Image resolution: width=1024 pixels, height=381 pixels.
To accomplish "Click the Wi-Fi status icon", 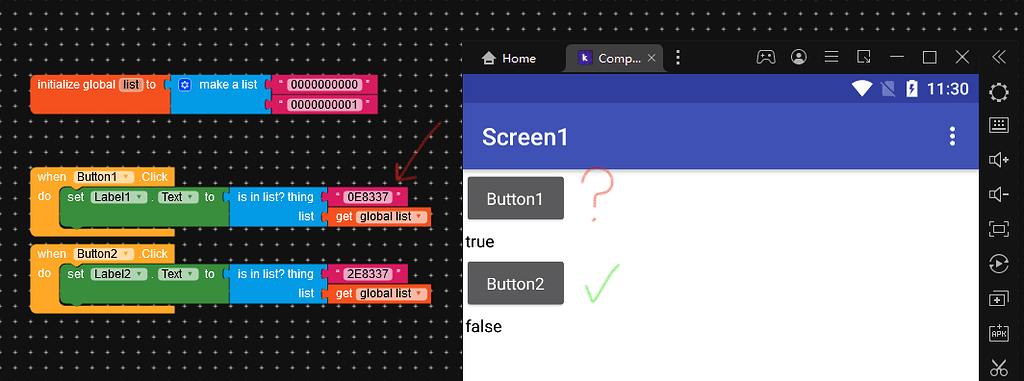I will [x=862, y=88].
